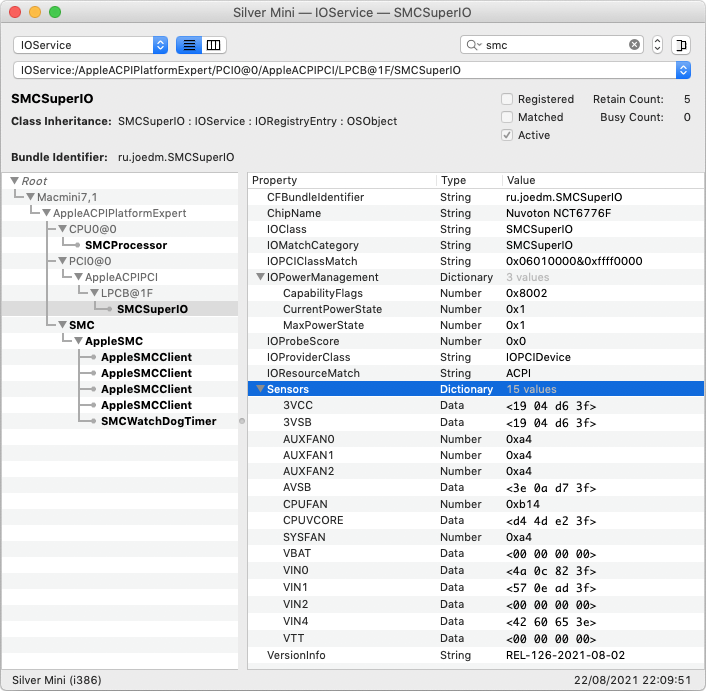Collapse the AppleACPIPlatformExpert node
Screen dimensions: 706x691
point(46,213)
